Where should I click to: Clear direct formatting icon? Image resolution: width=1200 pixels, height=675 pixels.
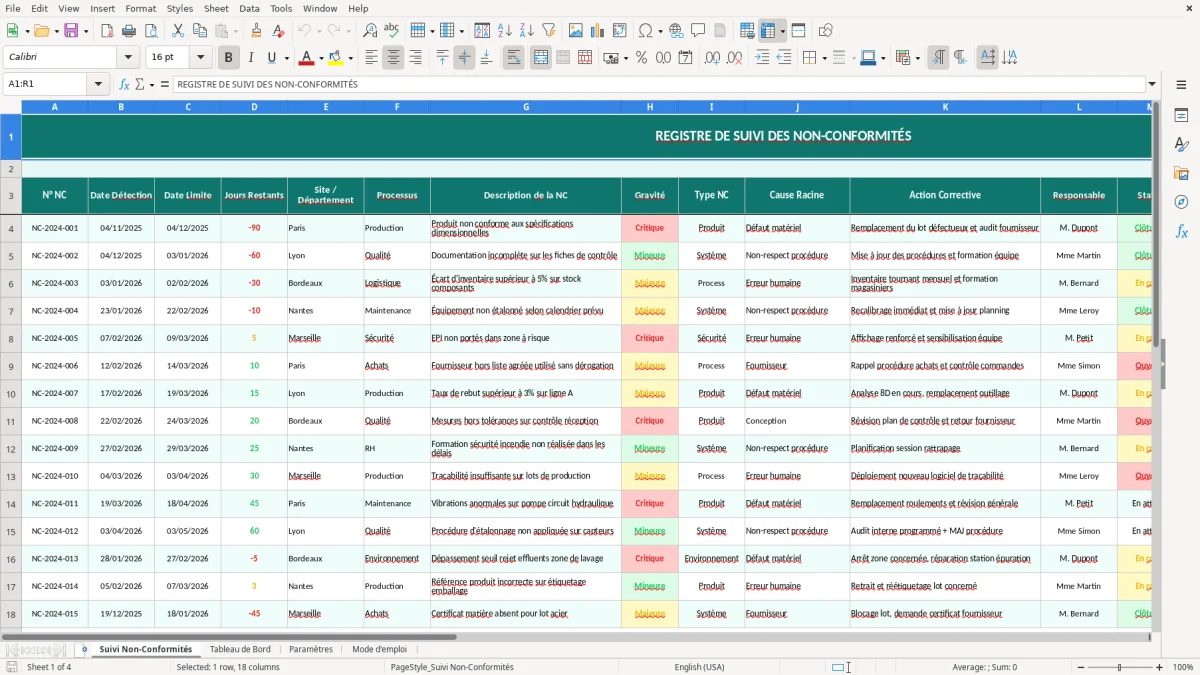277,31
